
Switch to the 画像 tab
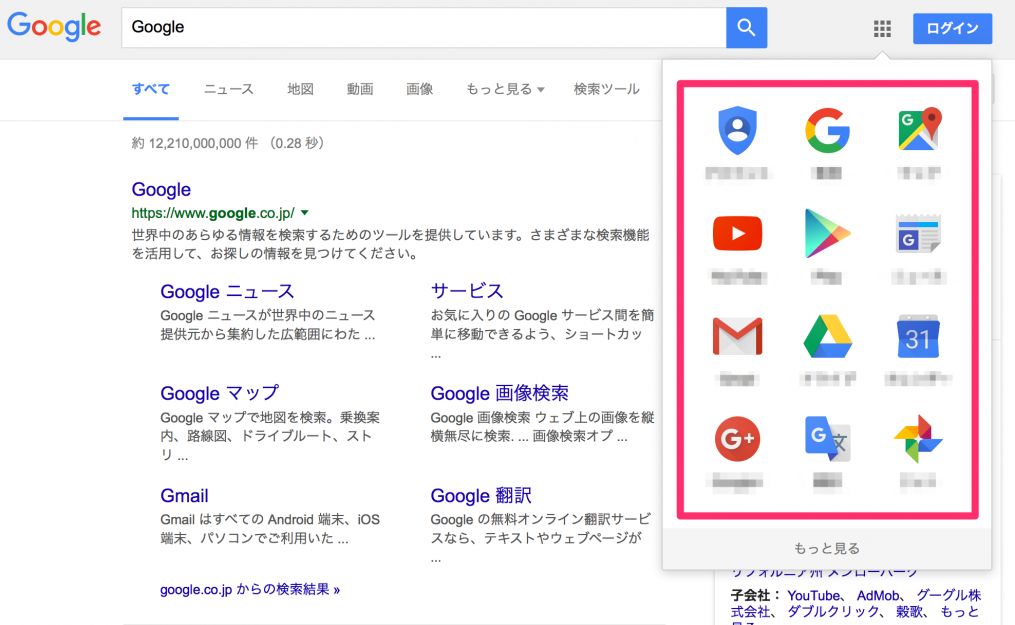pyautogui.click(x=419, y=89)
